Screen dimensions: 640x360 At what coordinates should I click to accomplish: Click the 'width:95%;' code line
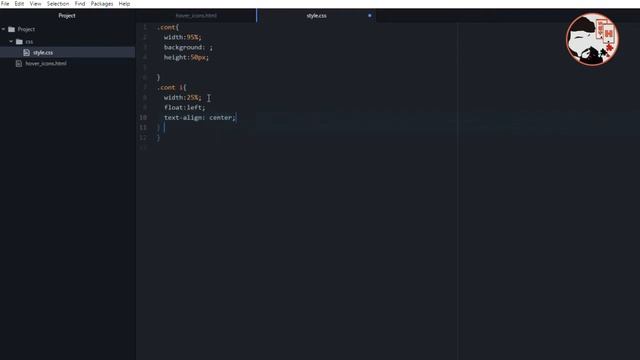pos(182,38)
